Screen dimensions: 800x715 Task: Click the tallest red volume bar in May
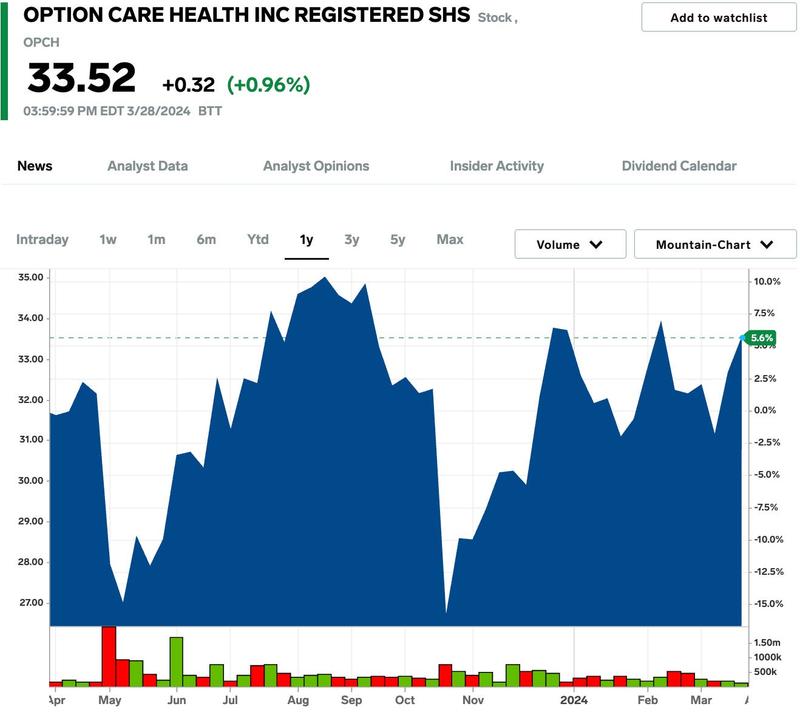(109, 656)
